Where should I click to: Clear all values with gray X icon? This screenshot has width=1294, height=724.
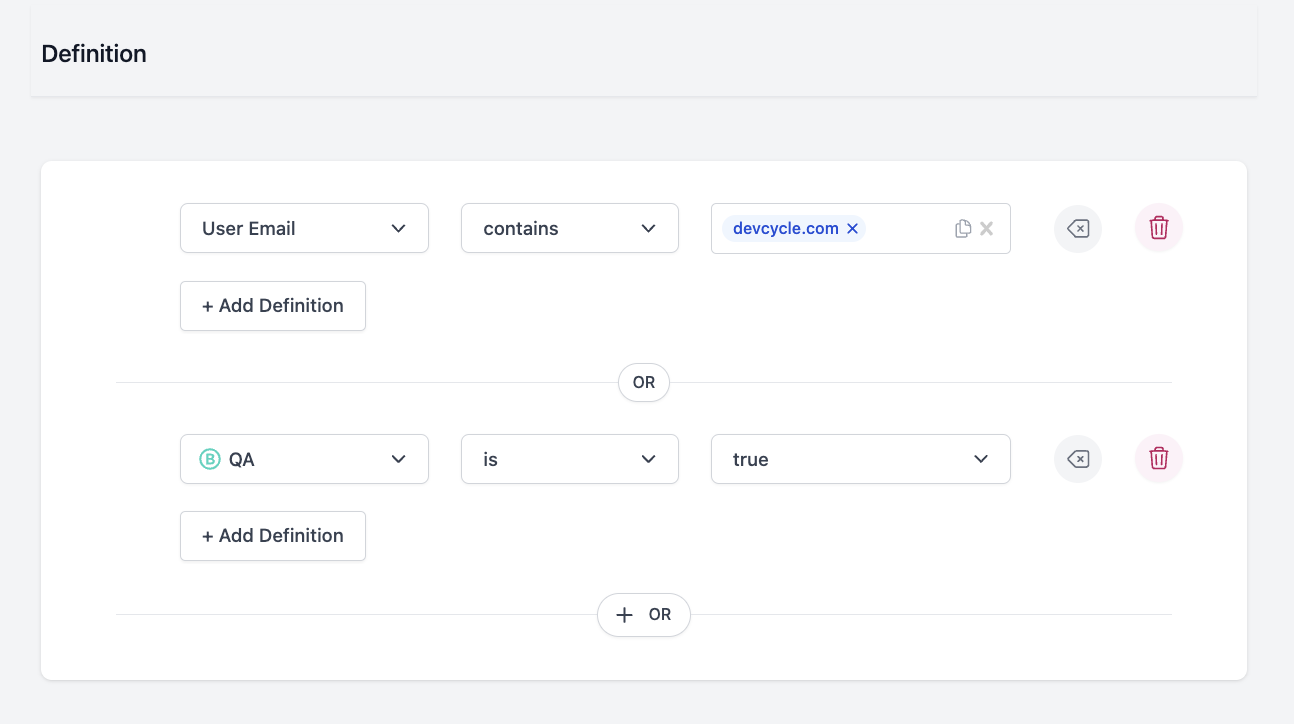coord(987,229)
